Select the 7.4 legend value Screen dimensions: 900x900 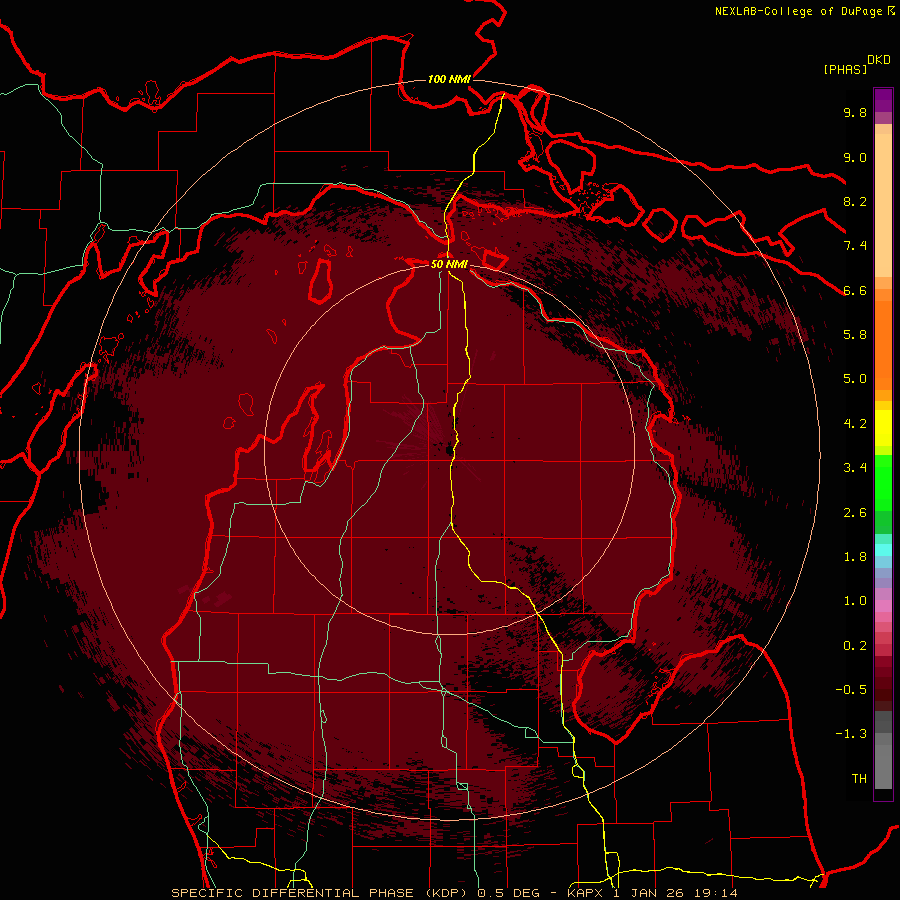(x=855, y=246)
